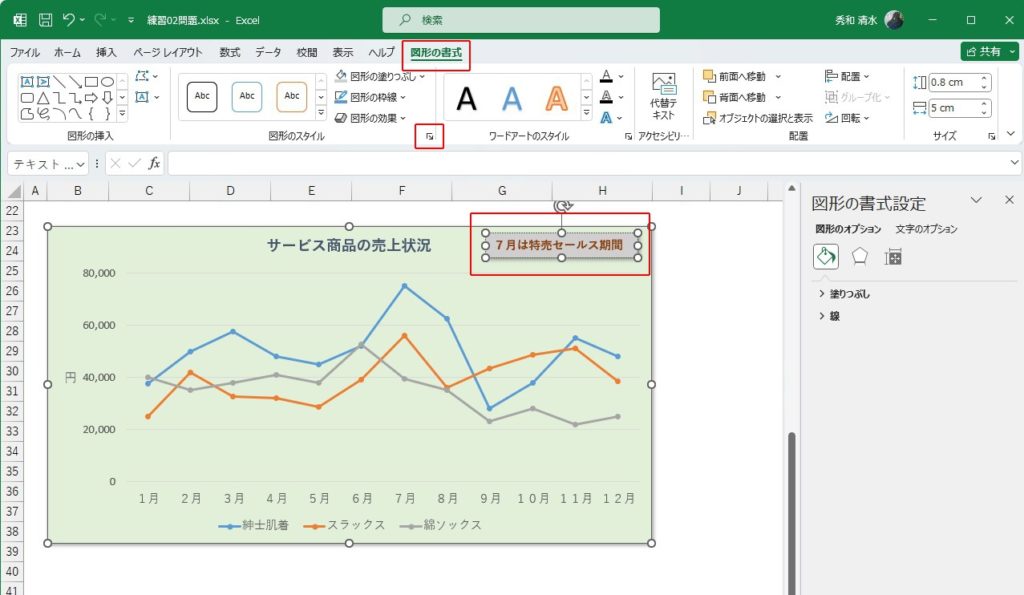The height and width of the screenshot is (595, 1024).
Task: Open the 挿入 ribbon tab
Action: (106, 52)
